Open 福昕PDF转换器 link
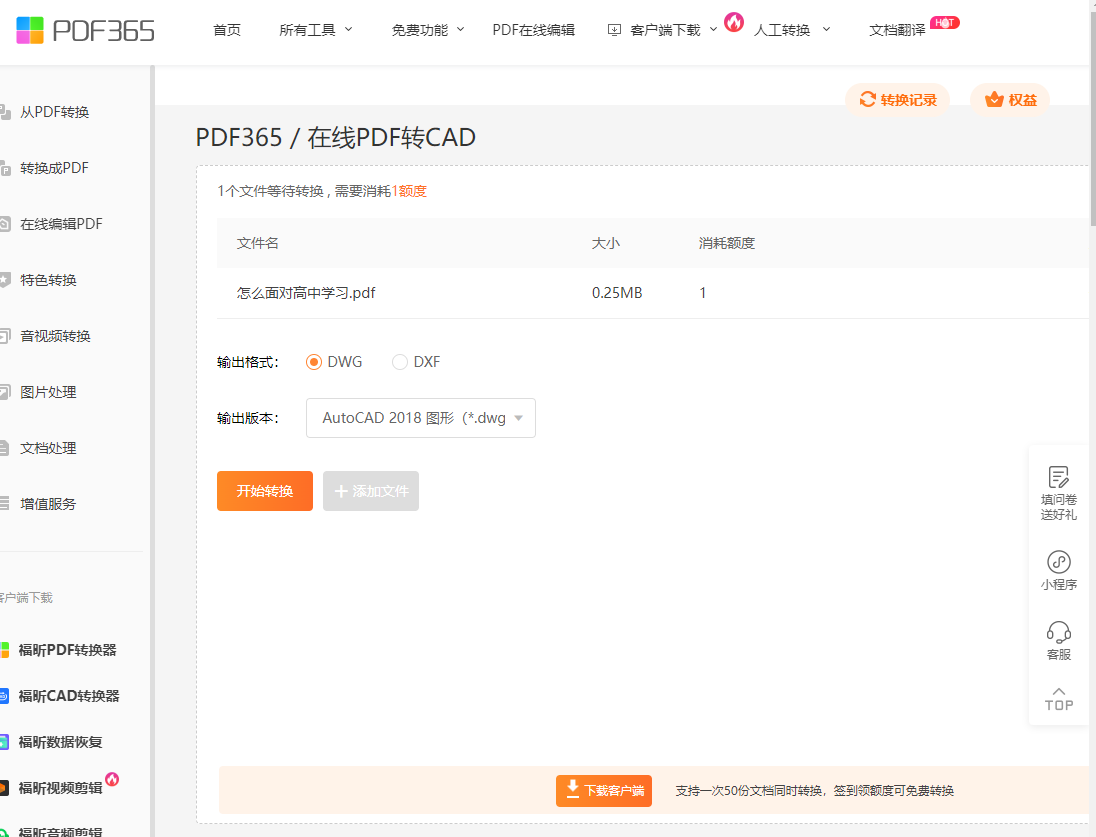Image resolution: width=1096 pixels, height=837 pixels. pos(67,650)
